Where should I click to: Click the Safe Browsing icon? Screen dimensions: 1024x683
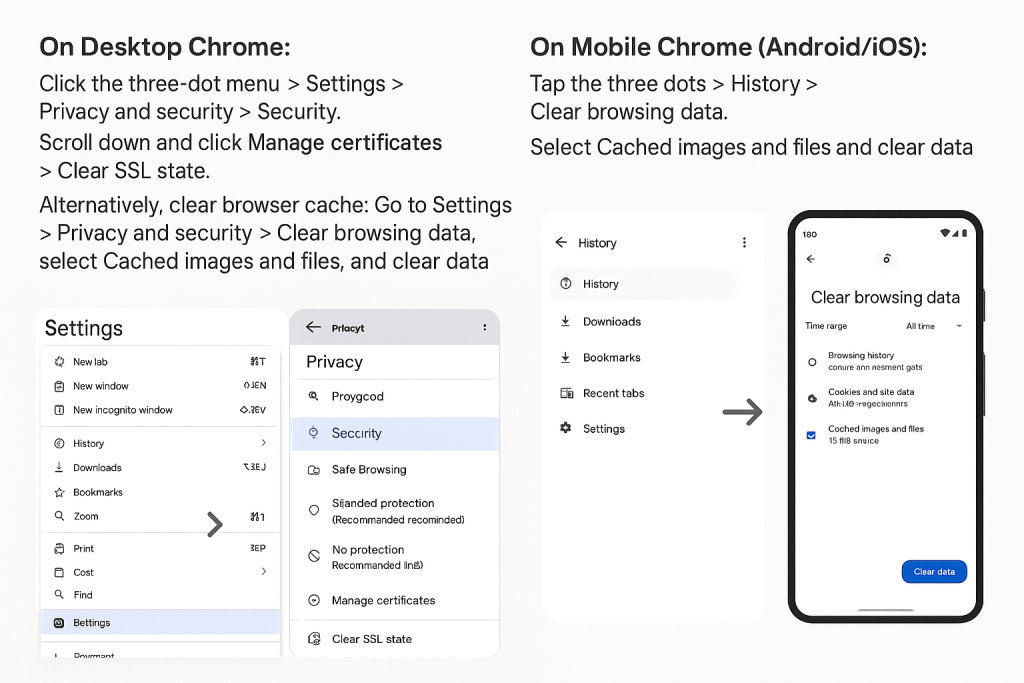[314, 469]
